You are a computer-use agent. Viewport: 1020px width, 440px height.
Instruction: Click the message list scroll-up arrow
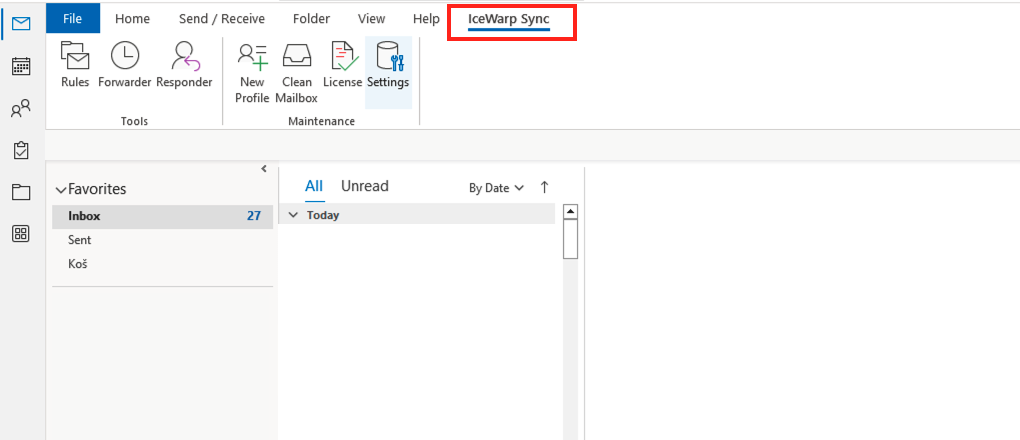click(570, 212)
